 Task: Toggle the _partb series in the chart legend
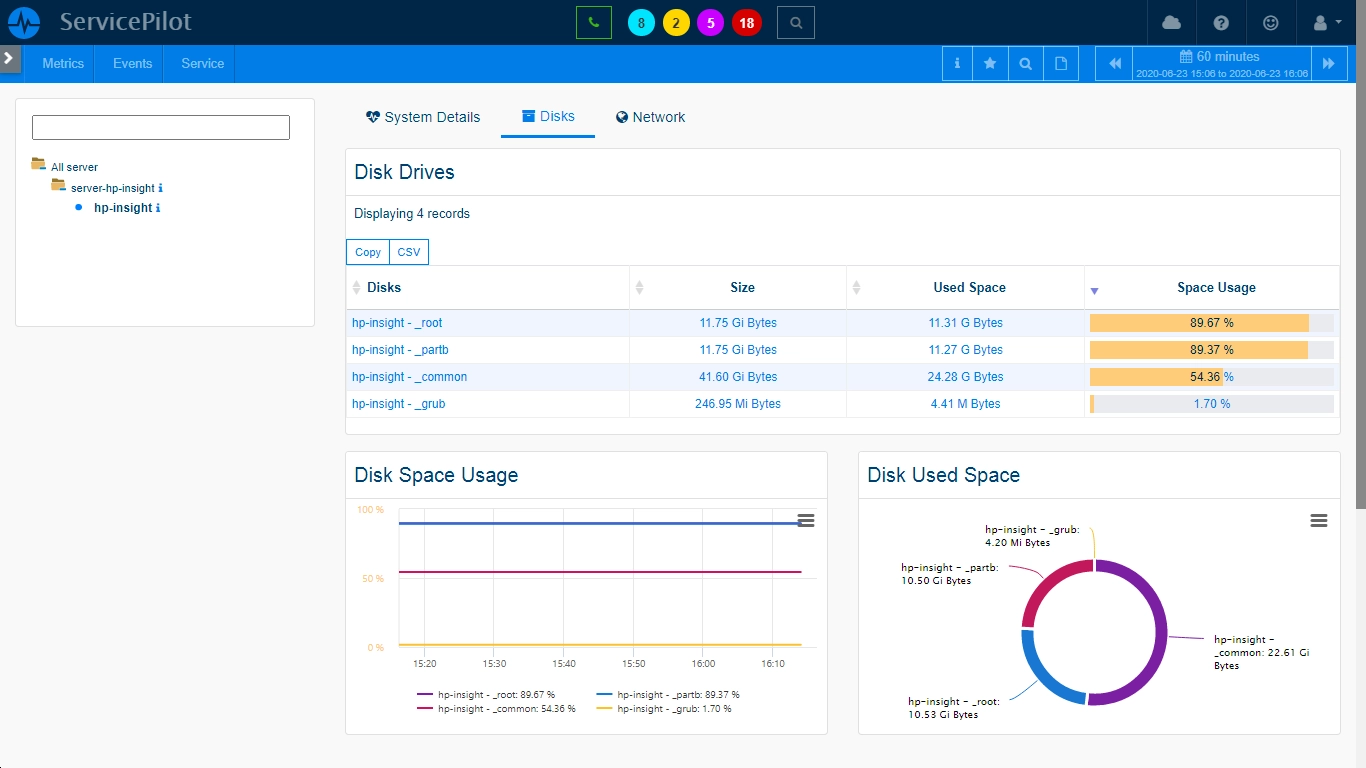coord(667,695)
